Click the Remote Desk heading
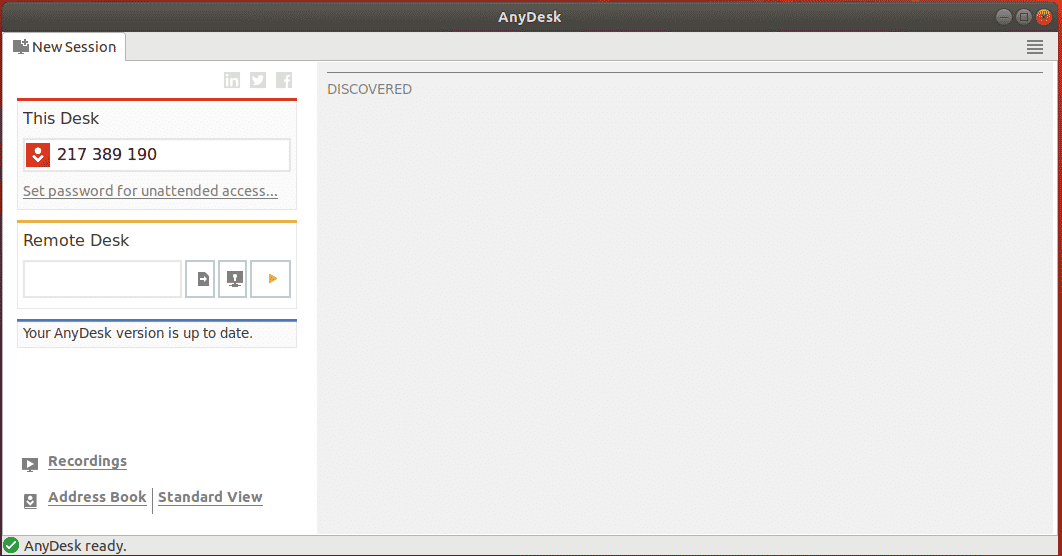 pos(76,240)
